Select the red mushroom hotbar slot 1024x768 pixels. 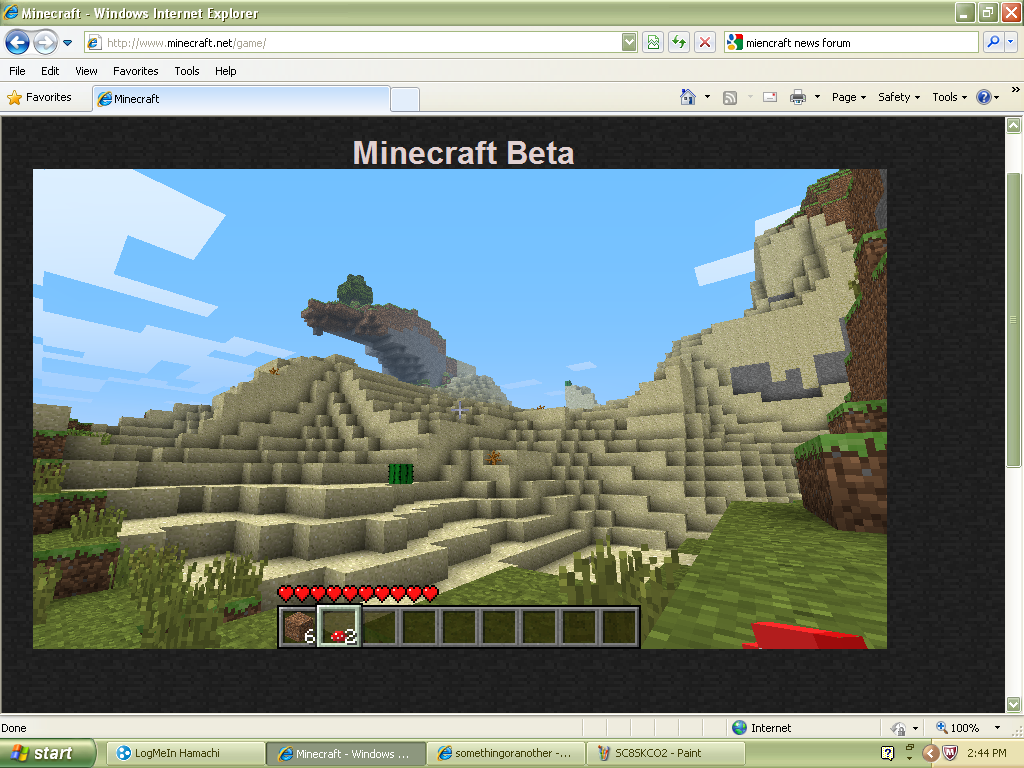[338, 626]
